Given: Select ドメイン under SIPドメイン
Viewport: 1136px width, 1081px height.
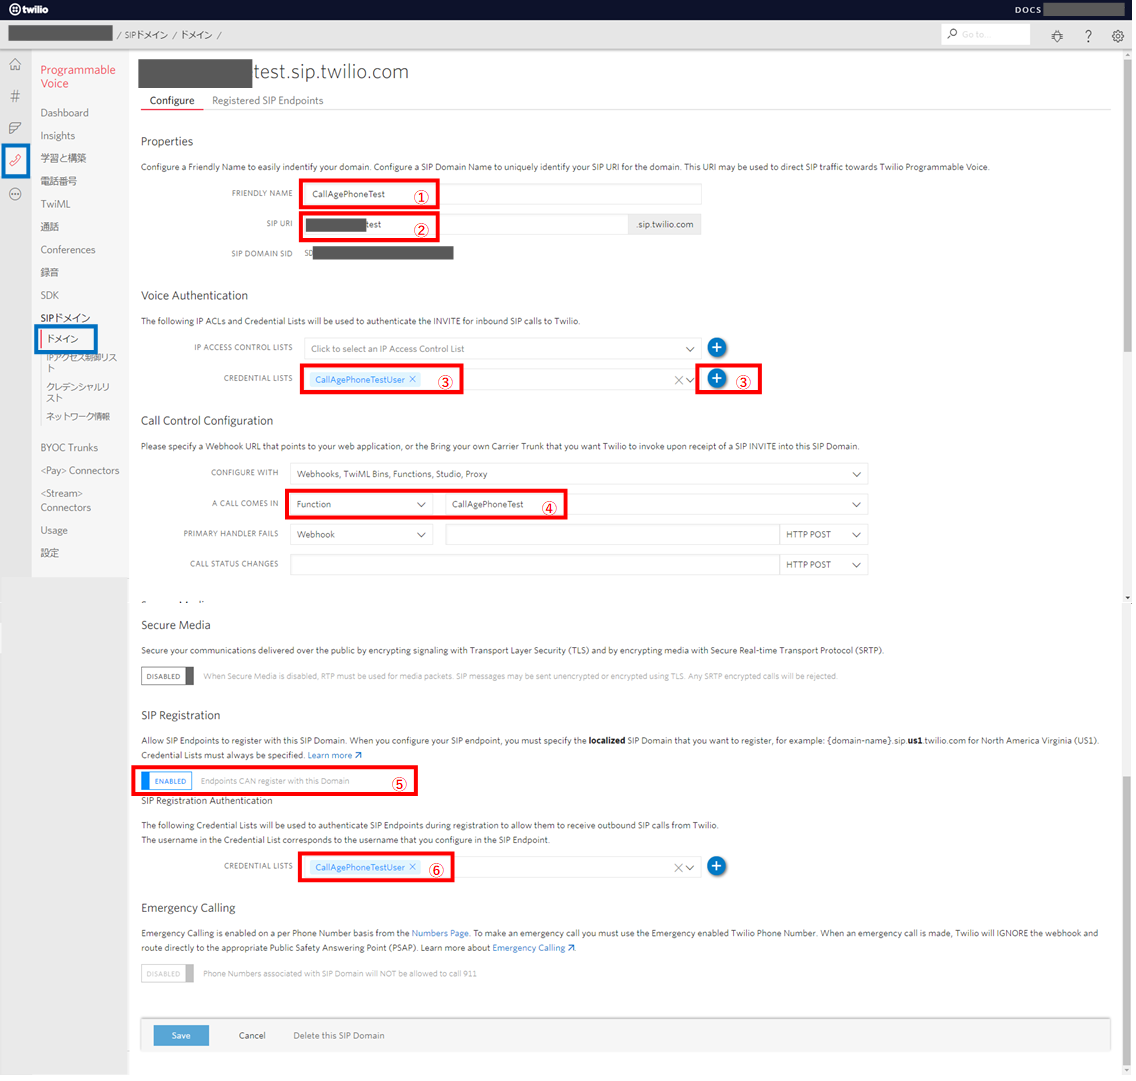Looking at the screenshot, I should 64,339.
